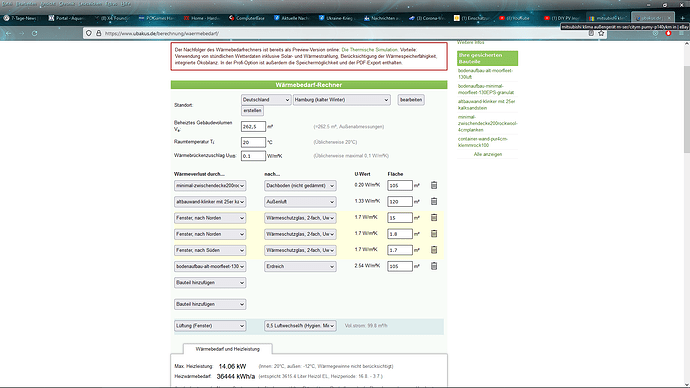This screenshot has width=690, height=388.
Task: Delete the bodenaufbau-alt-moorfleet row with trash icon
Action: [x=434, y=266]
